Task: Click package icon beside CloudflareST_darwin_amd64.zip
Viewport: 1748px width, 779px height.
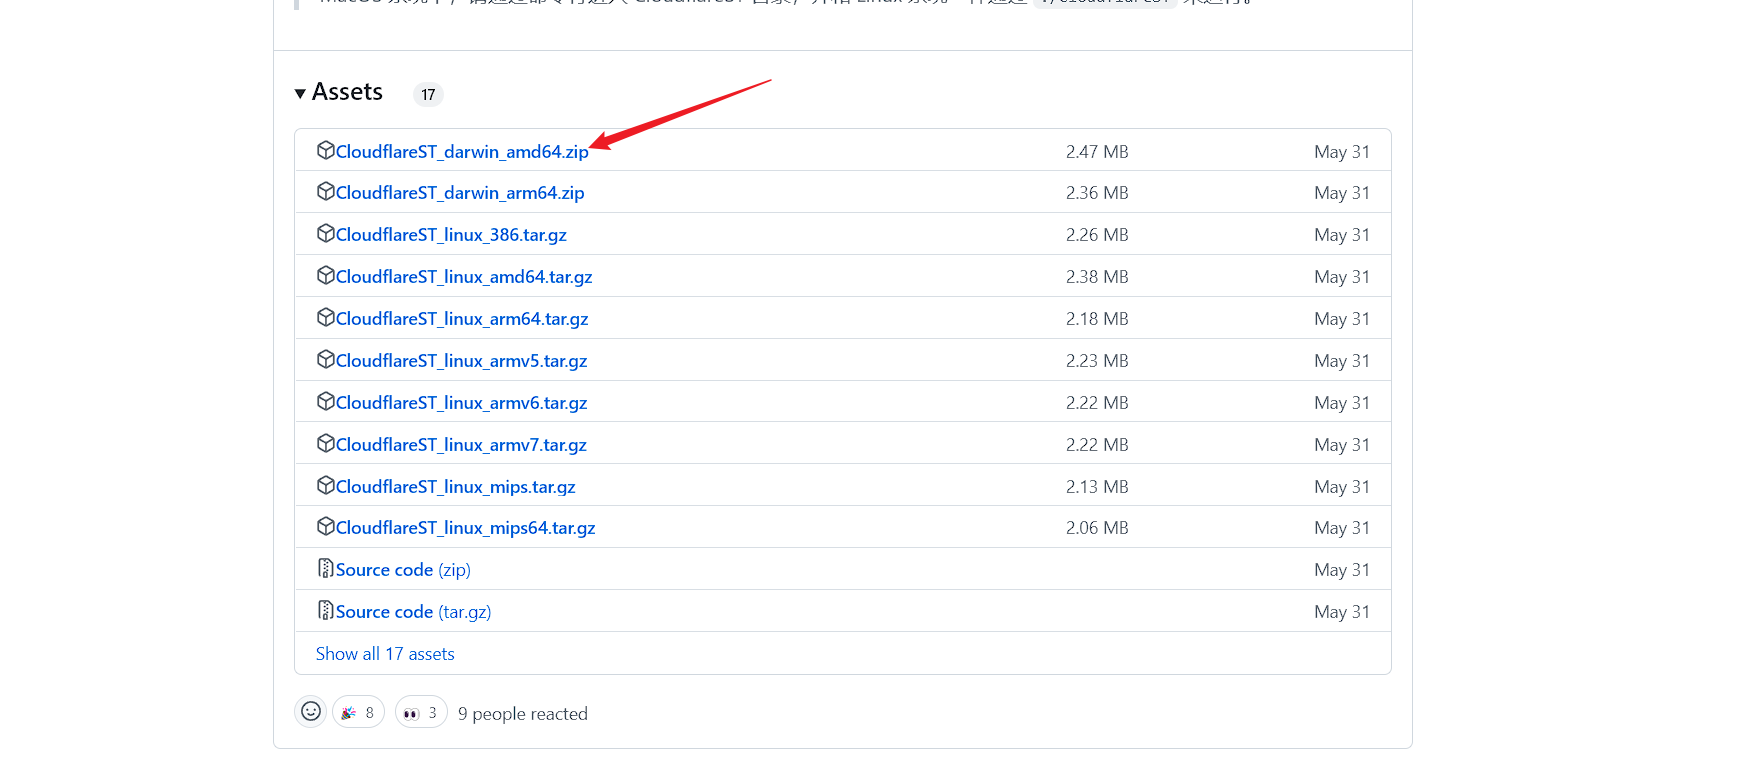Action: click(x=325, y=150)
